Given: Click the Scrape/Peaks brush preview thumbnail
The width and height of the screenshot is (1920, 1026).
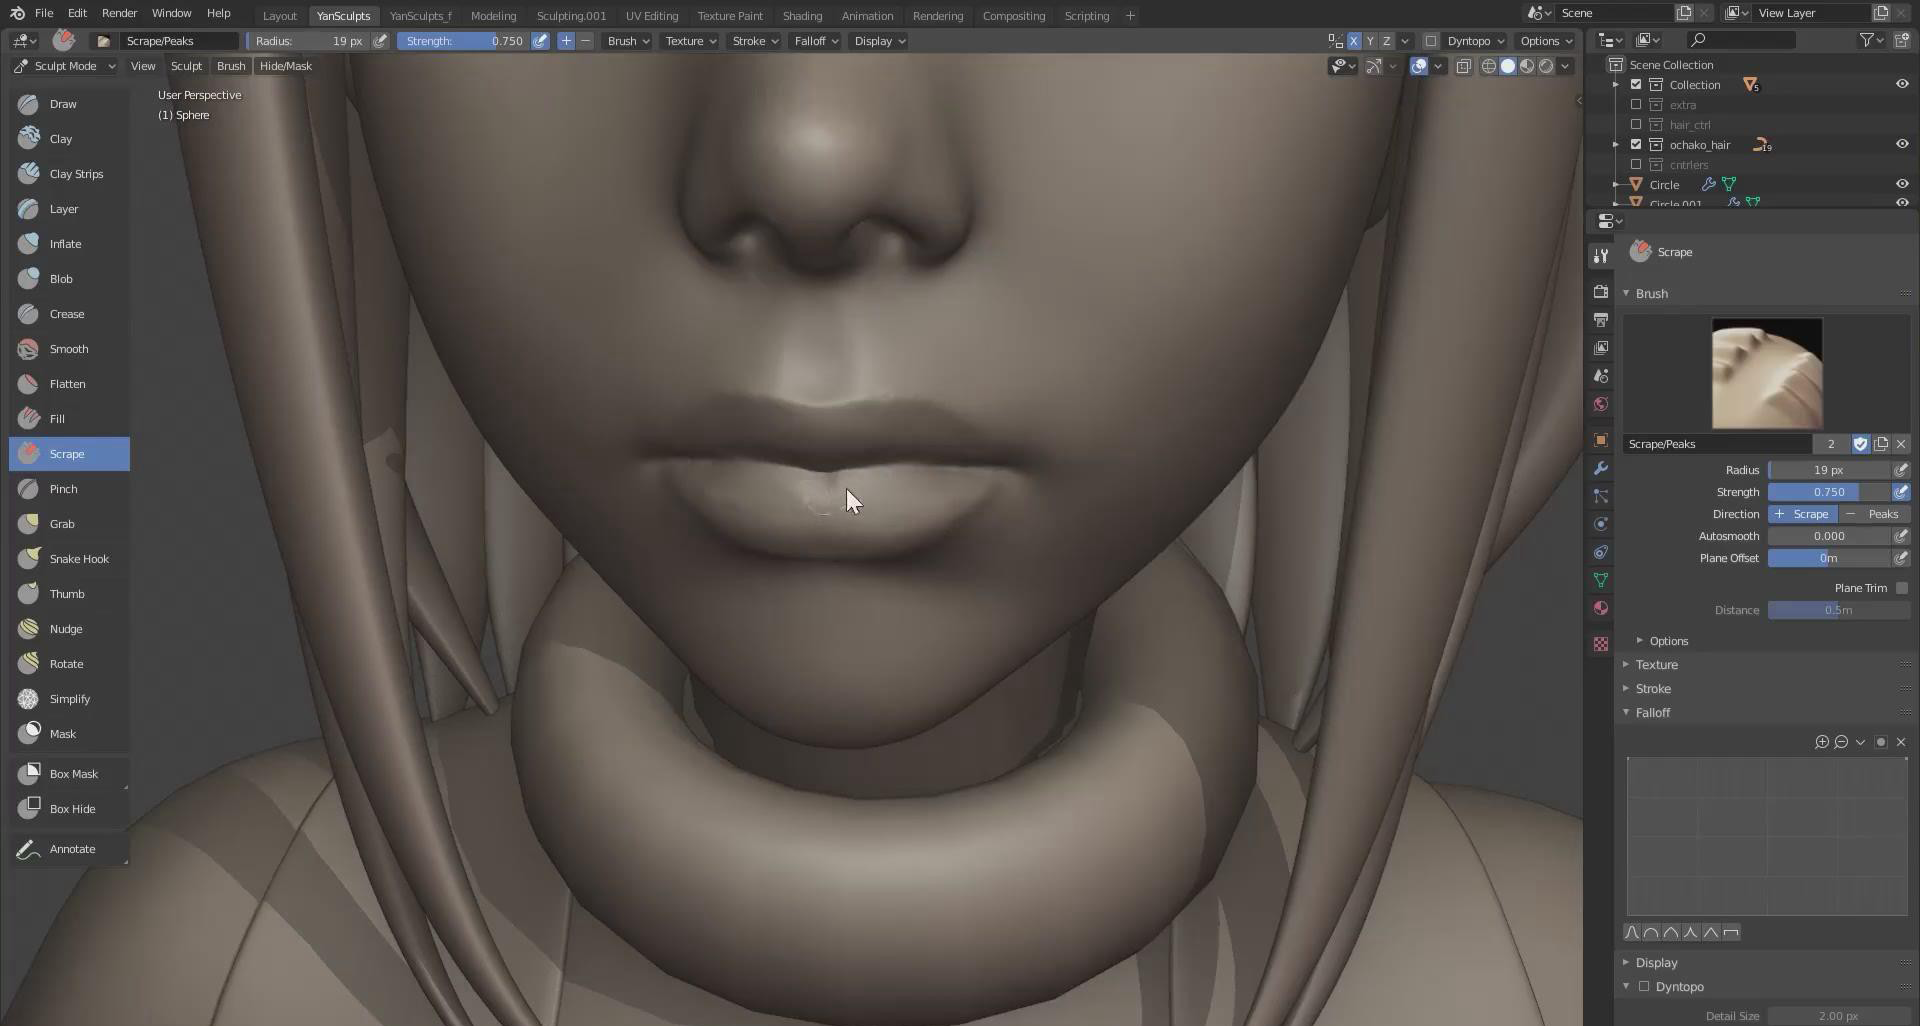Looking at the screenshot, I should point(1766,374).
